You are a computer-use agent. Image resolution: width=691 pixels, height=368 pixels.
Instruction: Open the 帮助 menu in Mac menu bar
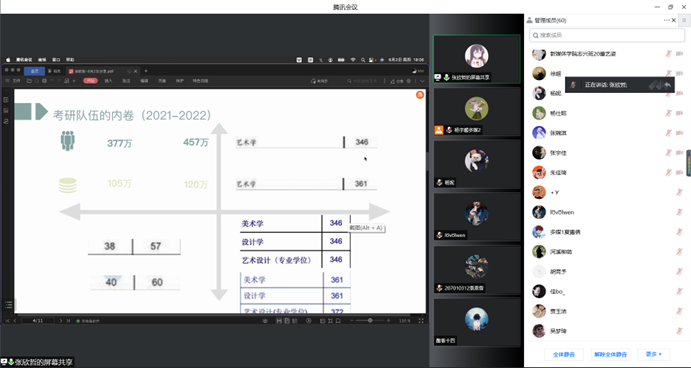(x=70, y=59)
